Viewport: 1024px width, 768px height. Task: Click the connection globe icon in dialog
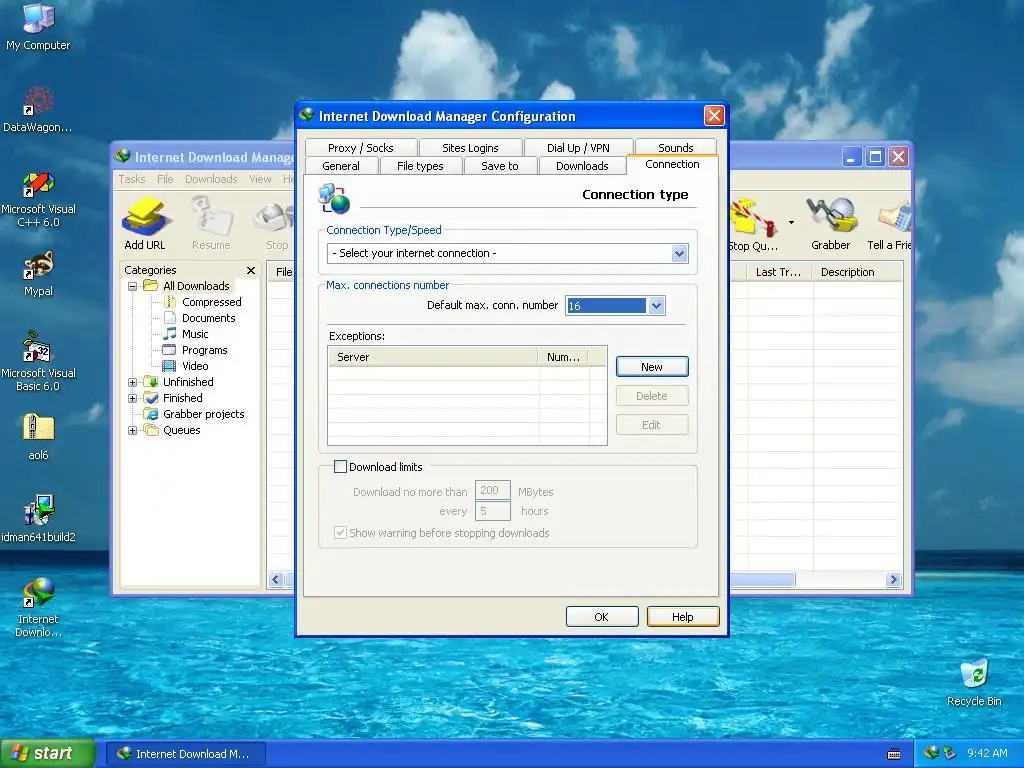pos(334,199)
